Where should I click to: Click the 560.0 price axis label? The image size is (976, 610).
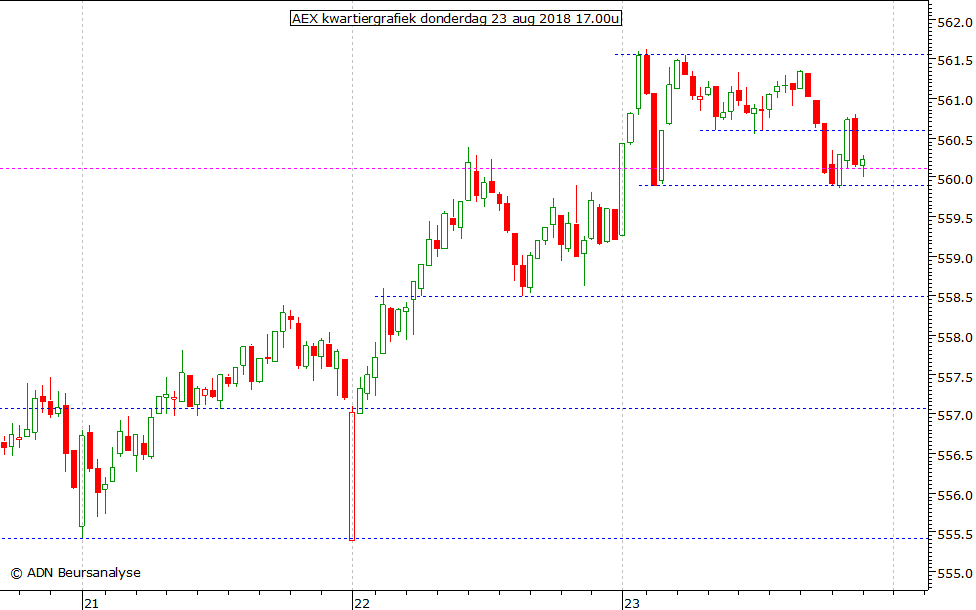pos(954,180)
